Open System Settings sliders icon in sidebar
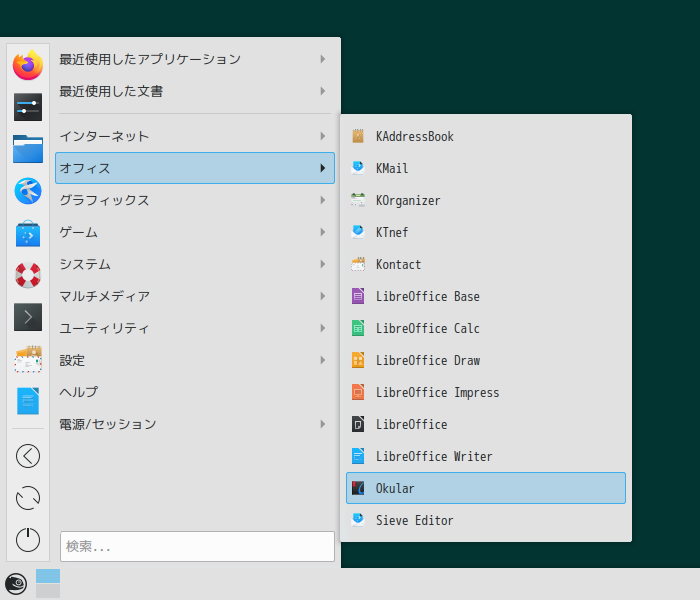This screenshot has height=600, width=700. click(28, 107)
